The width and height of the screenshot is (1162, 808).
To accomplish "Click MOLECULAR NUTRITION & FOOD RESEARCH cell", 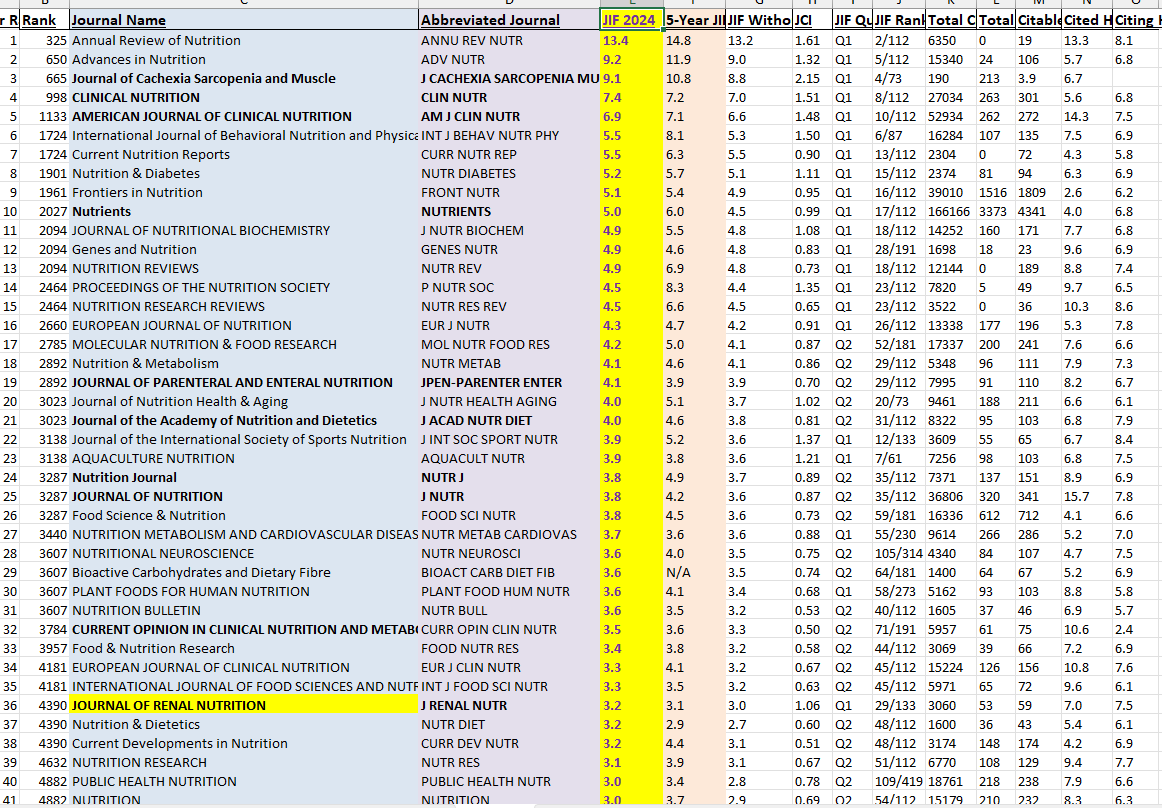I will pos(244,345).
